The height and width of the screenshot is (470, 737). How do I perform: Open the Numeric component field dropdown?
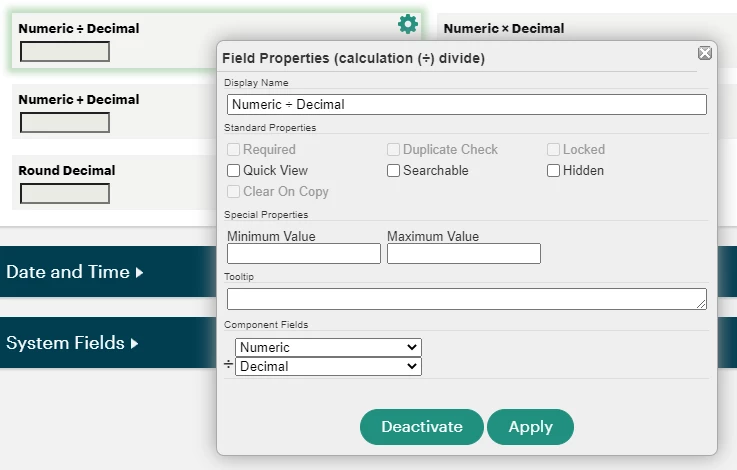(328, 347)
